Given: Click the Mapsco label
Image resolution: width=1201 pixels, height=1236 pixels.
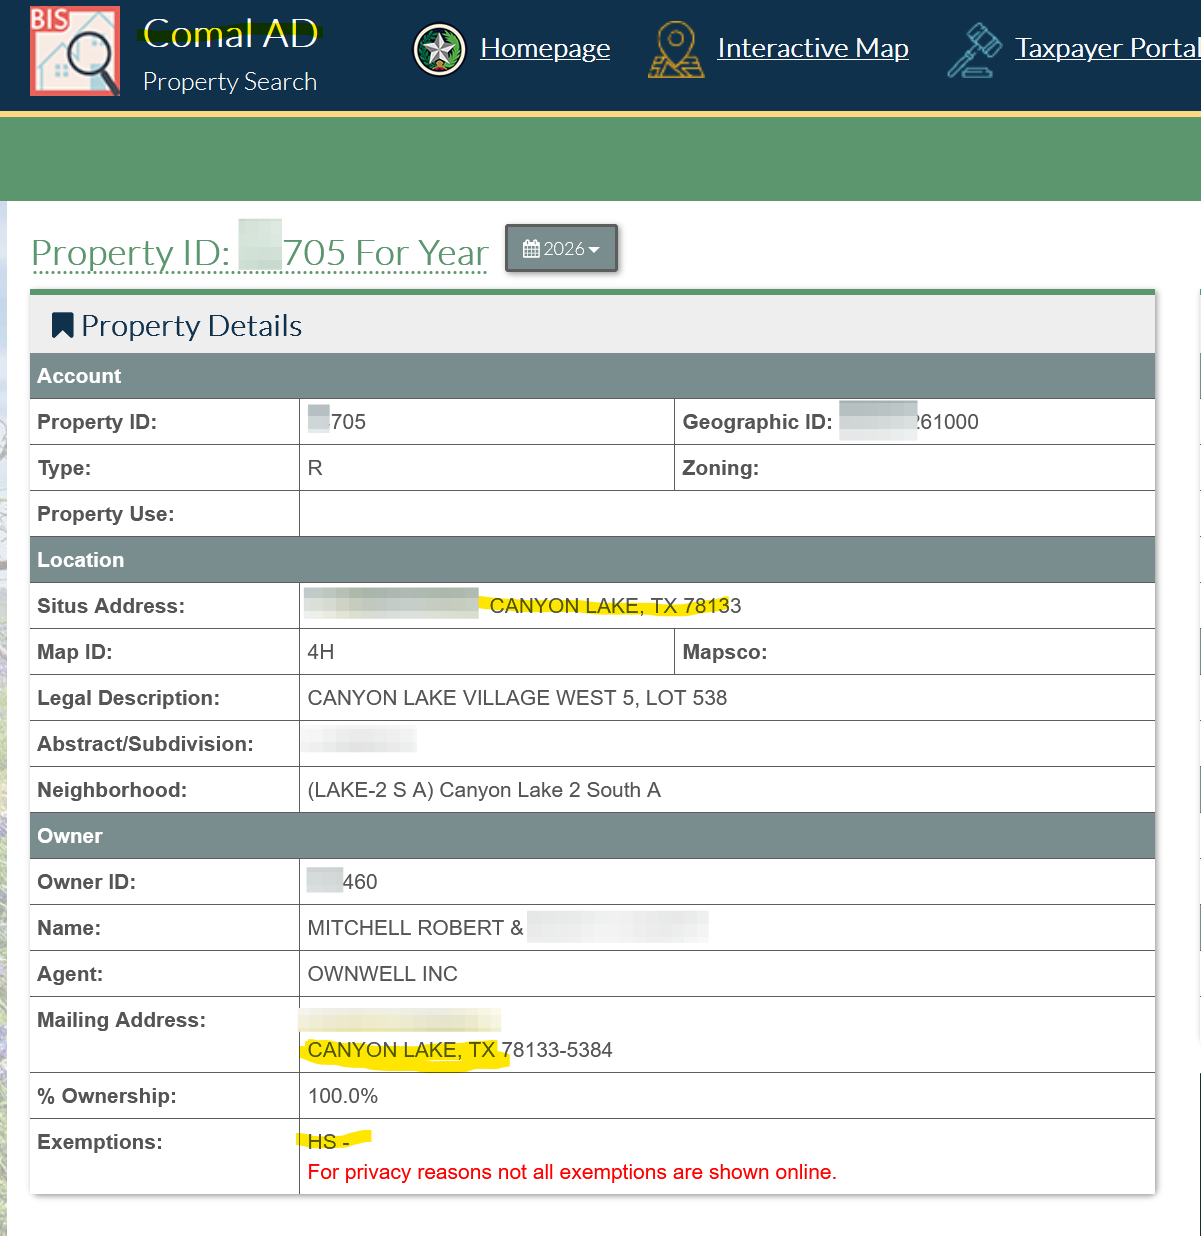Looking at the screenshot, I should 725,652.
